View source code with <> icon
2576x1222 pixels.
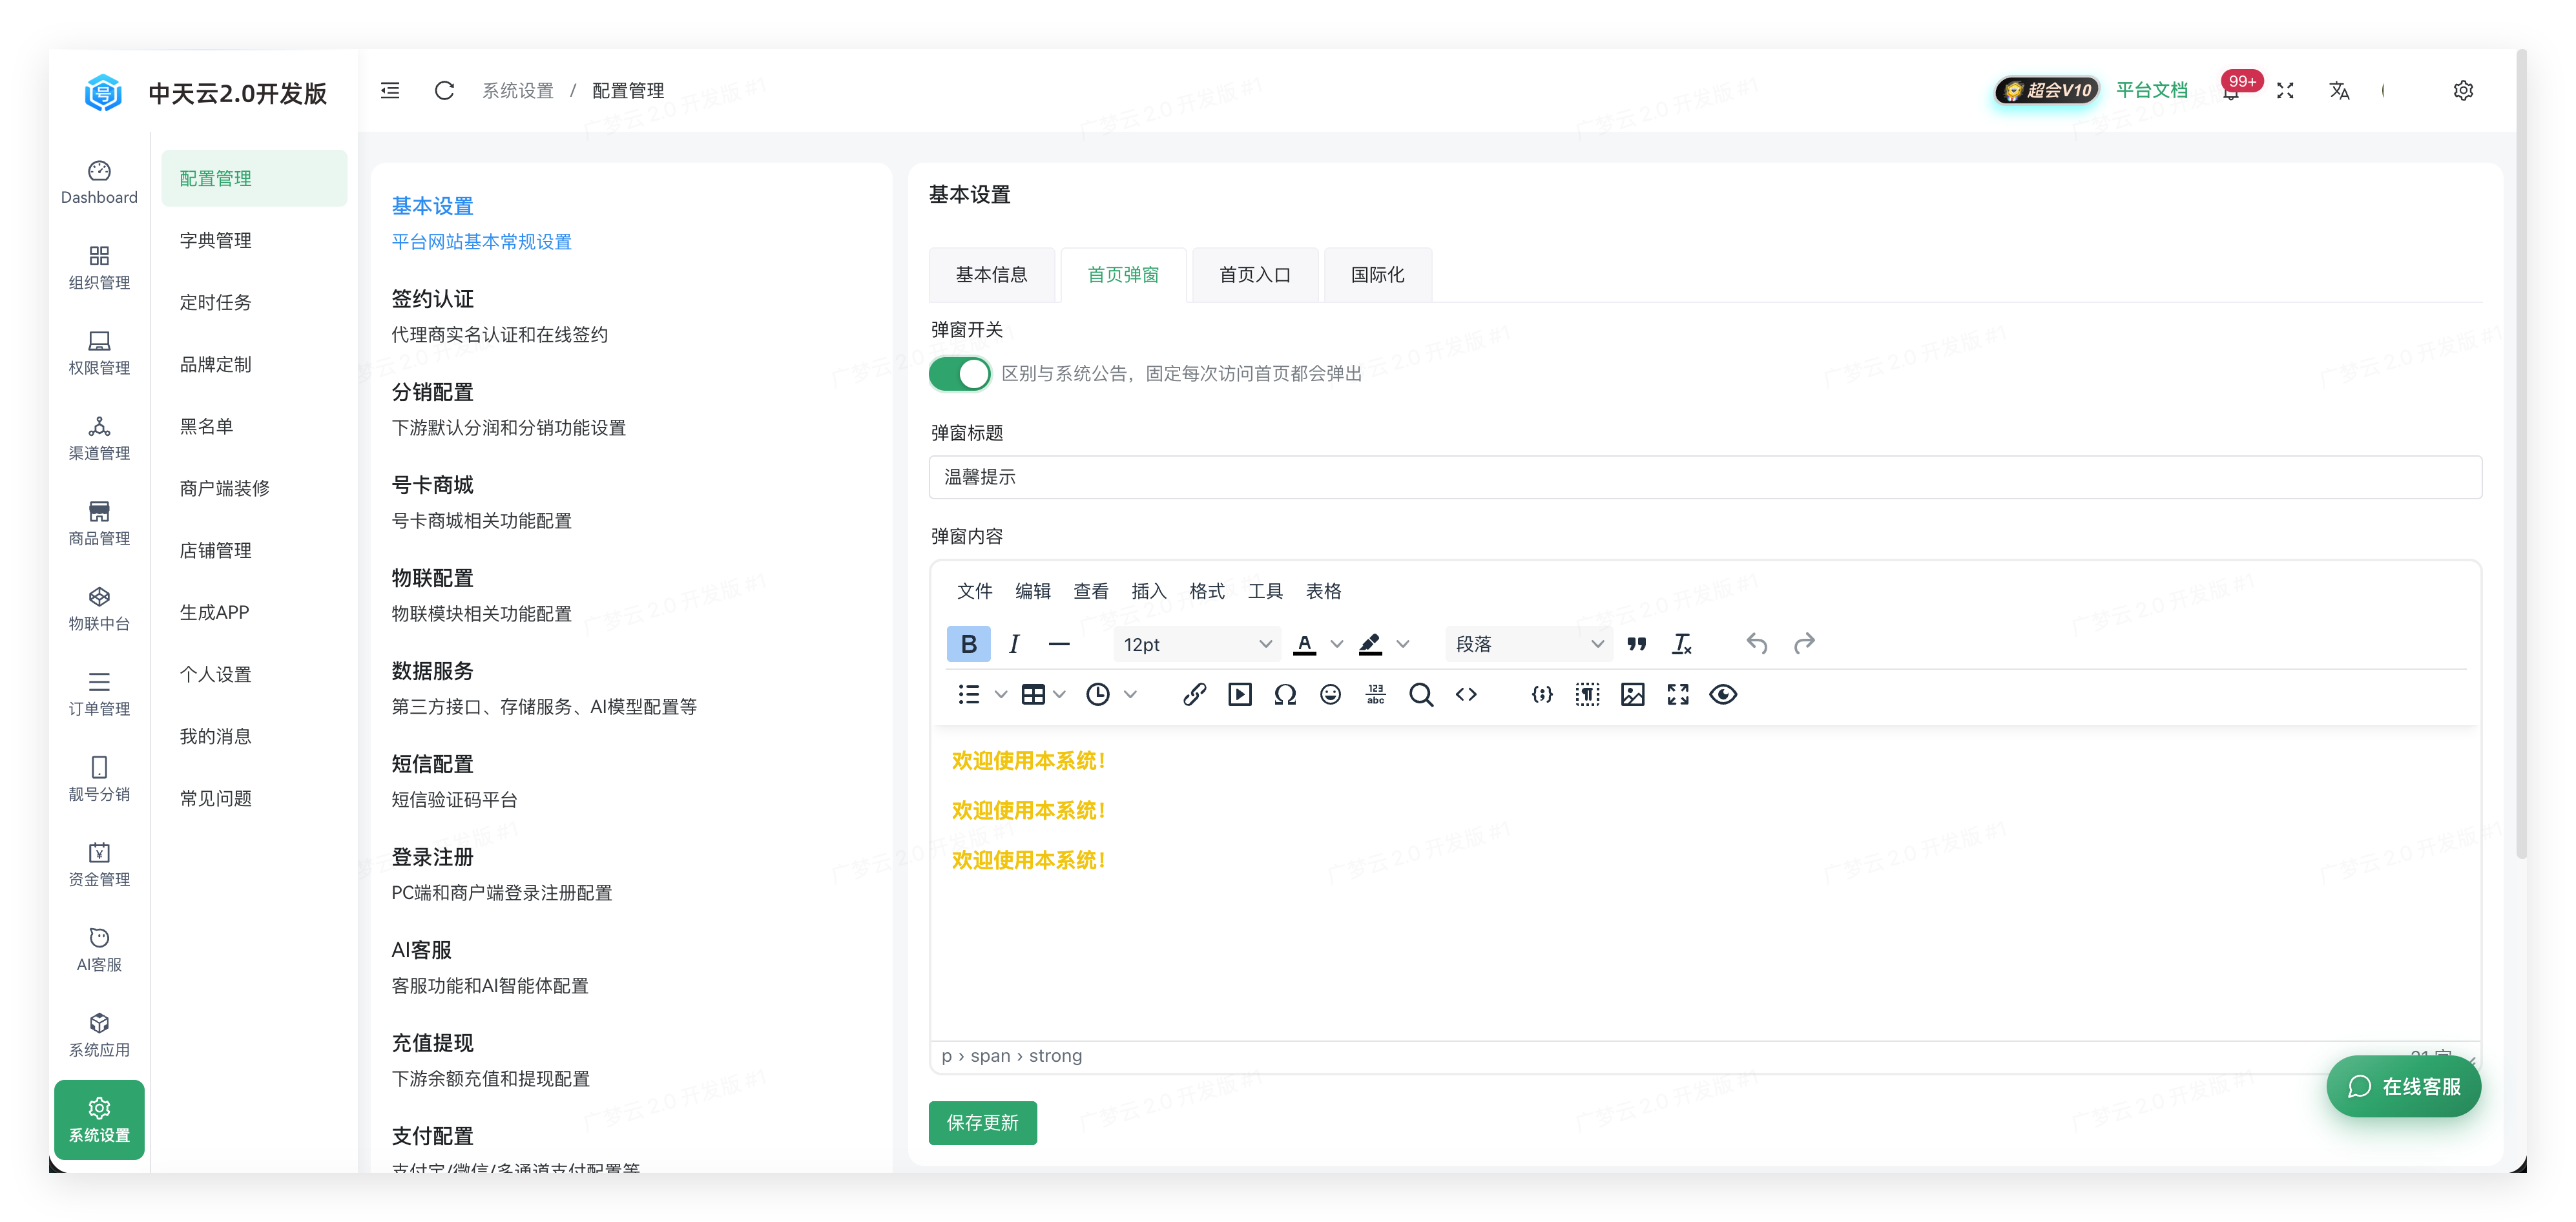[1466, 694]
